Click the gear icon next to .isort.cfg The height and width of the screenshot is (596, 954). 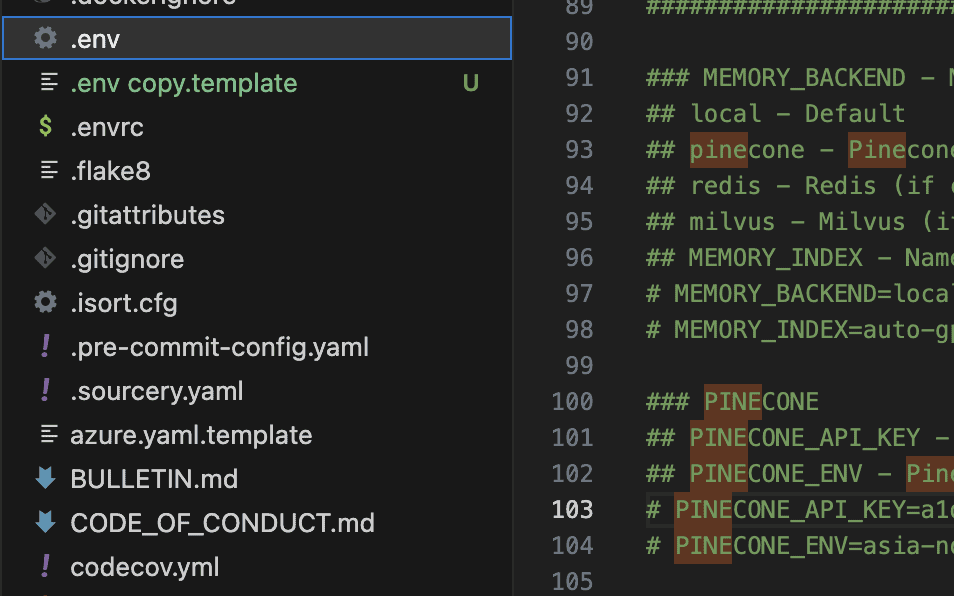46,302
